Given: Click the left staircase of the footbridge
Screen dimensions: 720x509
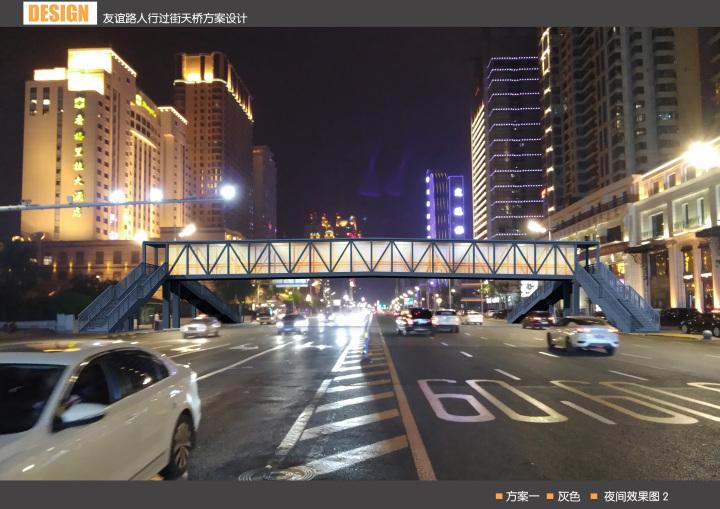Looking at the screenshot, I should tap(120, 298).
